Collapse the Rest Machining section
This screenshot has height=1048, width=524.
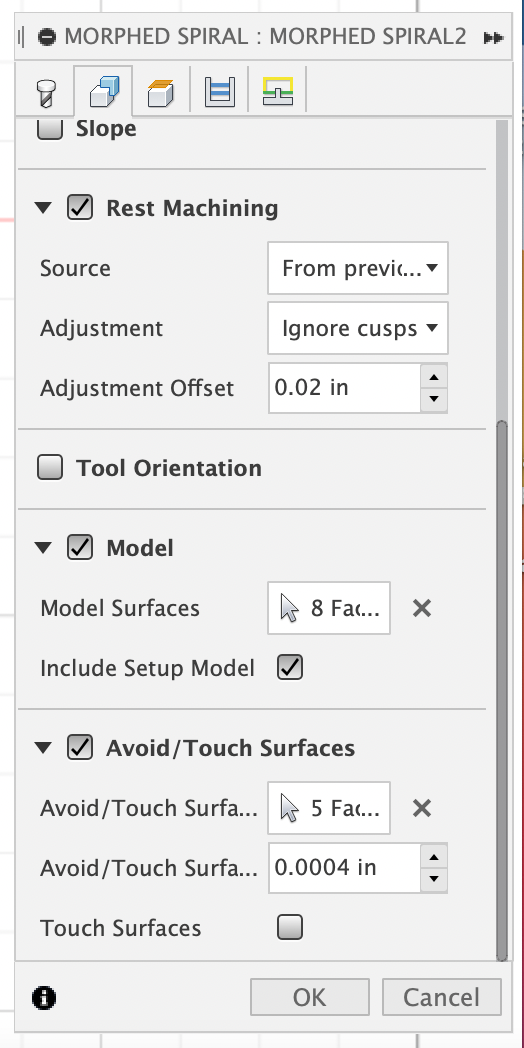tap(43, 208)
